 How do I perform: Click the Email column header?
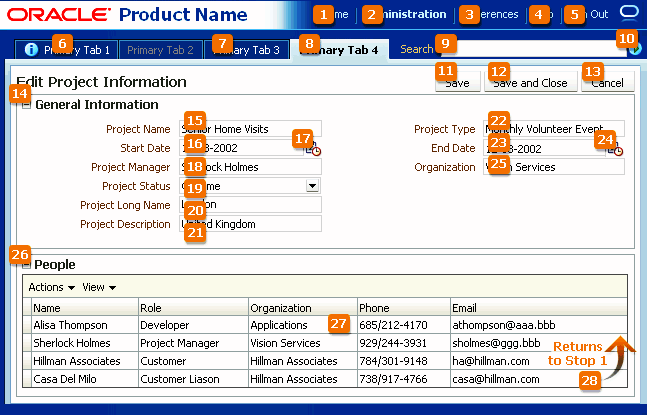pyautogui.click(x=539, y=308)
